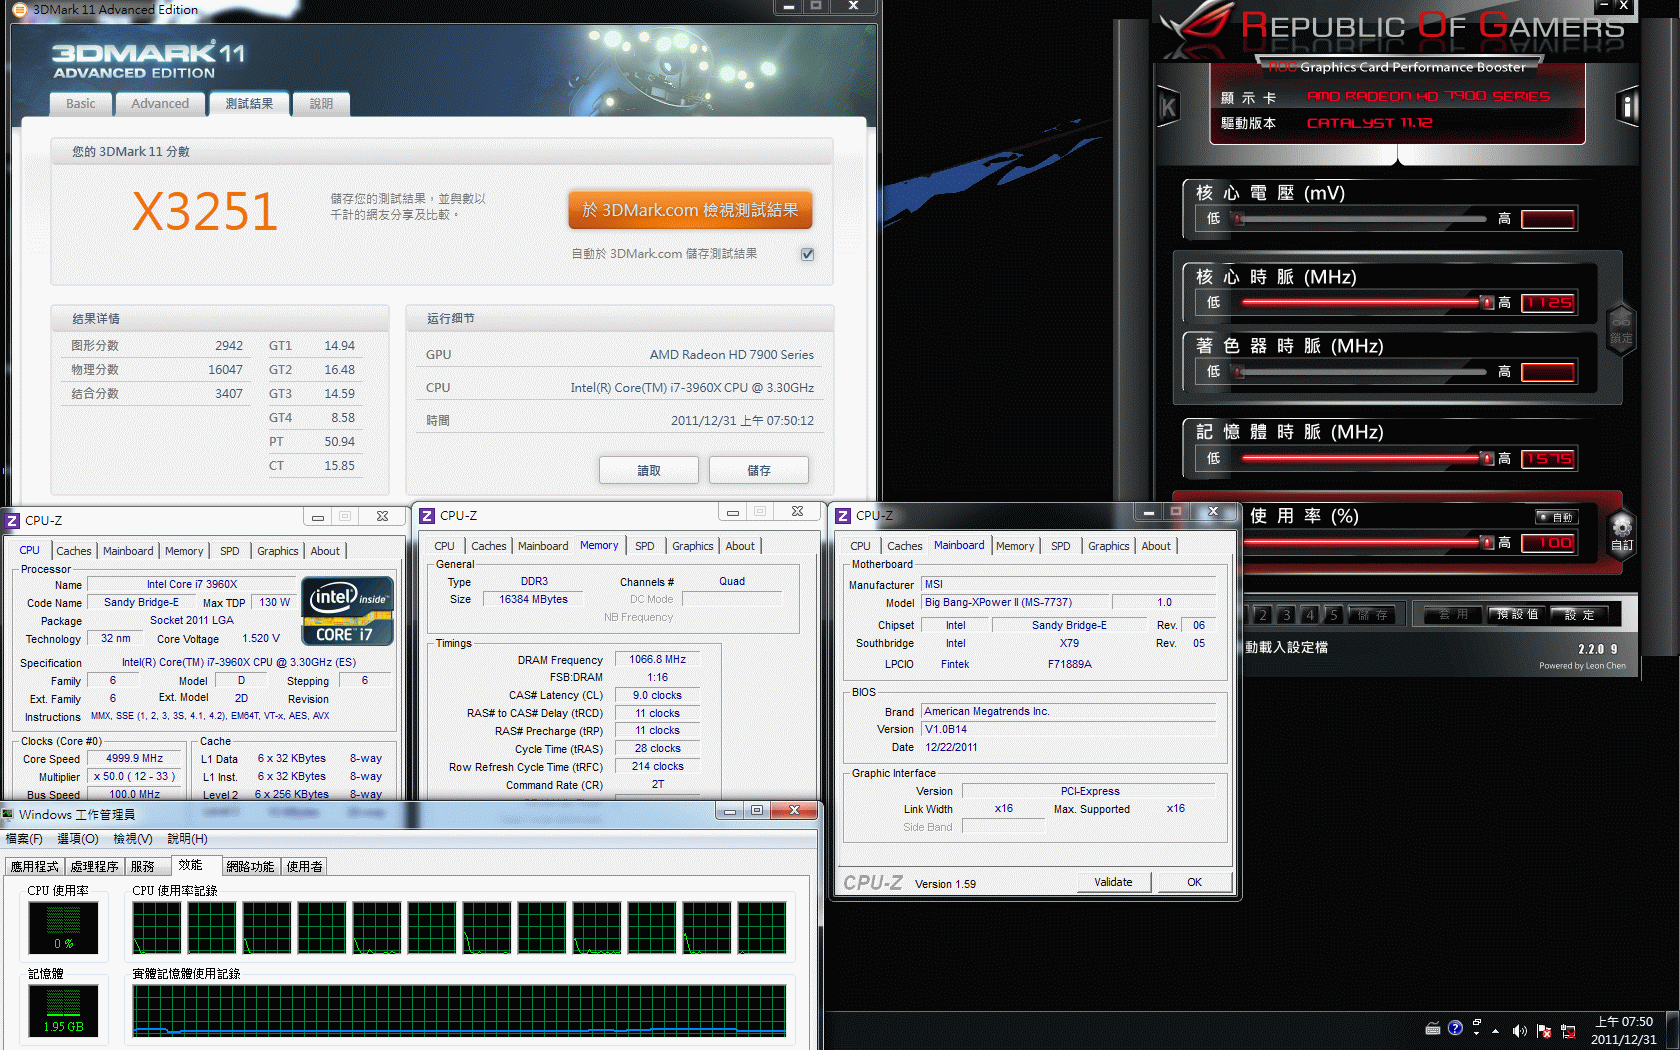Click the blue help icon in taskbar
1680x1050 pixels.
[x=1455, y=1028]
